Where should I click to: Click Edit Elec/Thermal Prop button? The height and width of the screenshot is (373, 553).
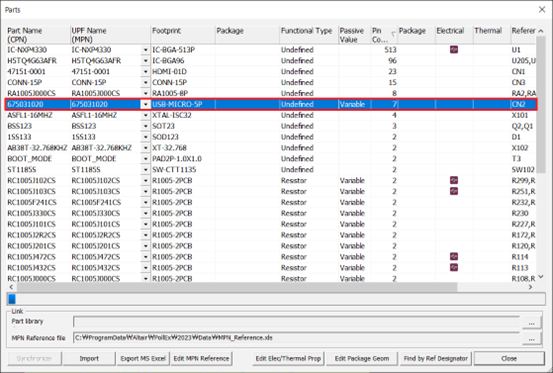pyautogui.click(x=288, y=359)
